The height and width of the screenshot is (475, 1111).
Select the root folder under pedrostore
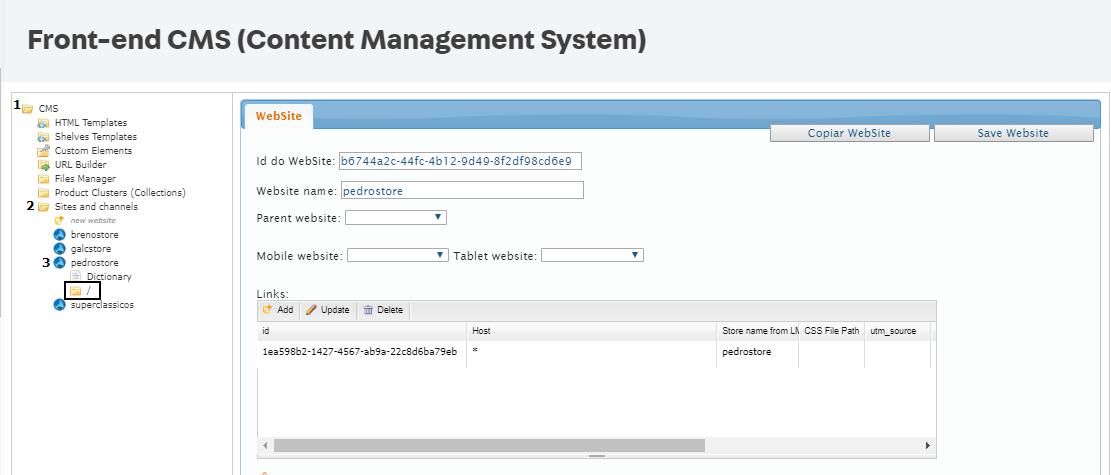[82, 290]
